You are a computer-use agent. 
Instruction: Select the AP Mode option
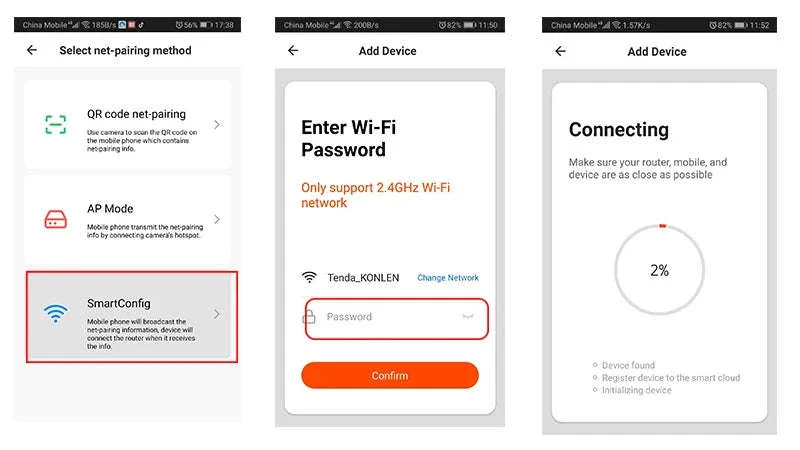(128, 219)
